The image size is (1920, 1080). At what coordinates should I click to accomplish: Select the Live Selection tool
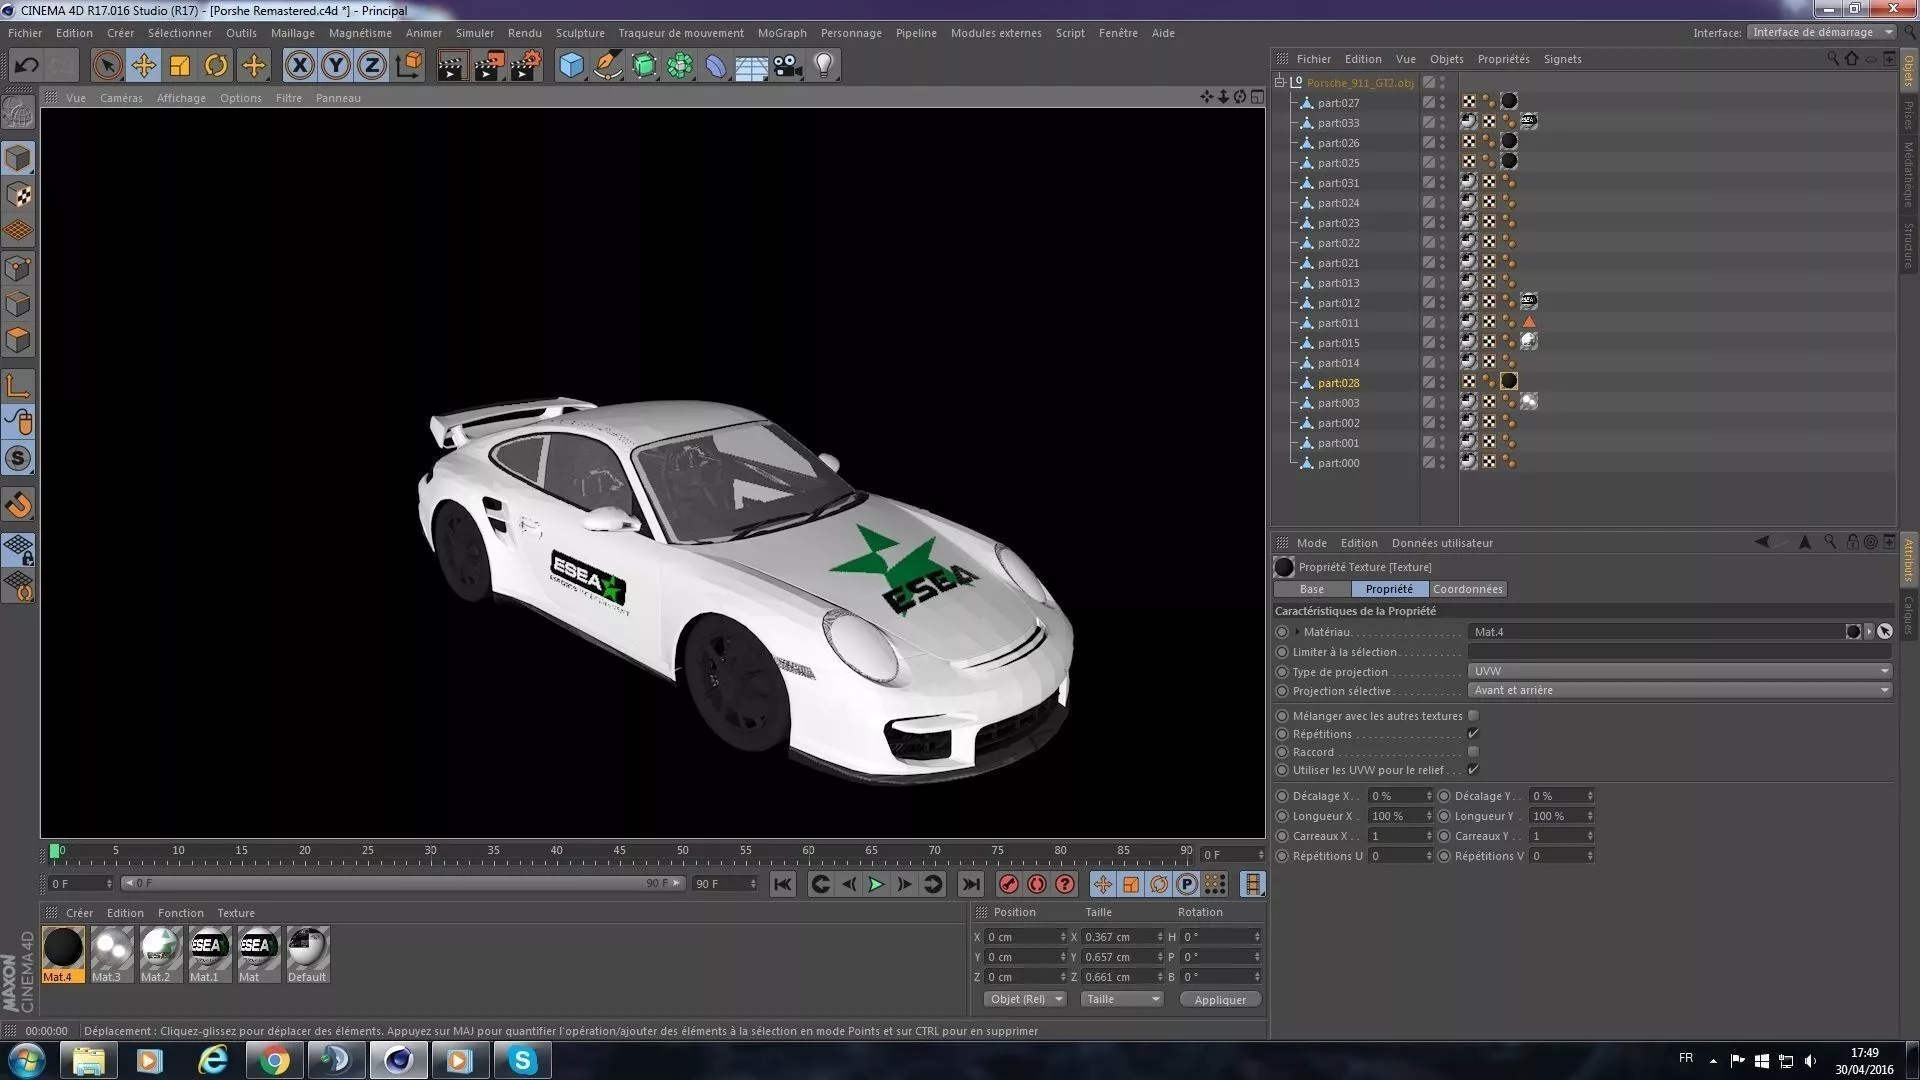click(107, 66)
